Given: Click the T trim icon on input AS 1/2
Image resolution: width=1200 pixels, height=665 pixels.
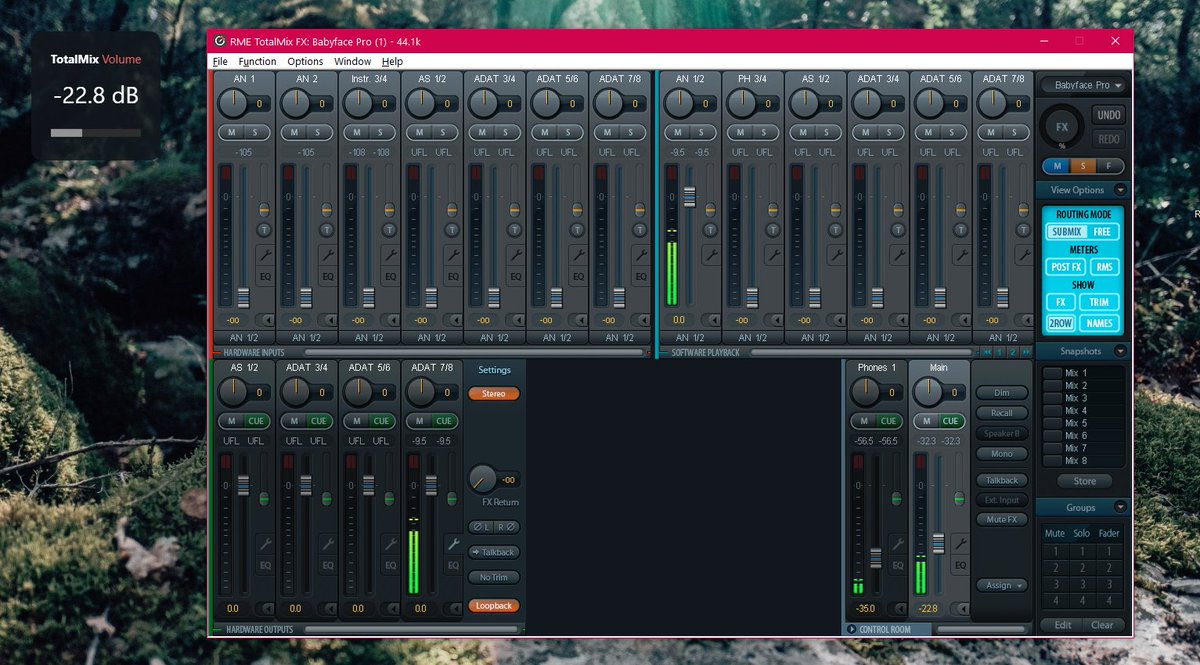Looking at the screenshot, I should 452,229.
